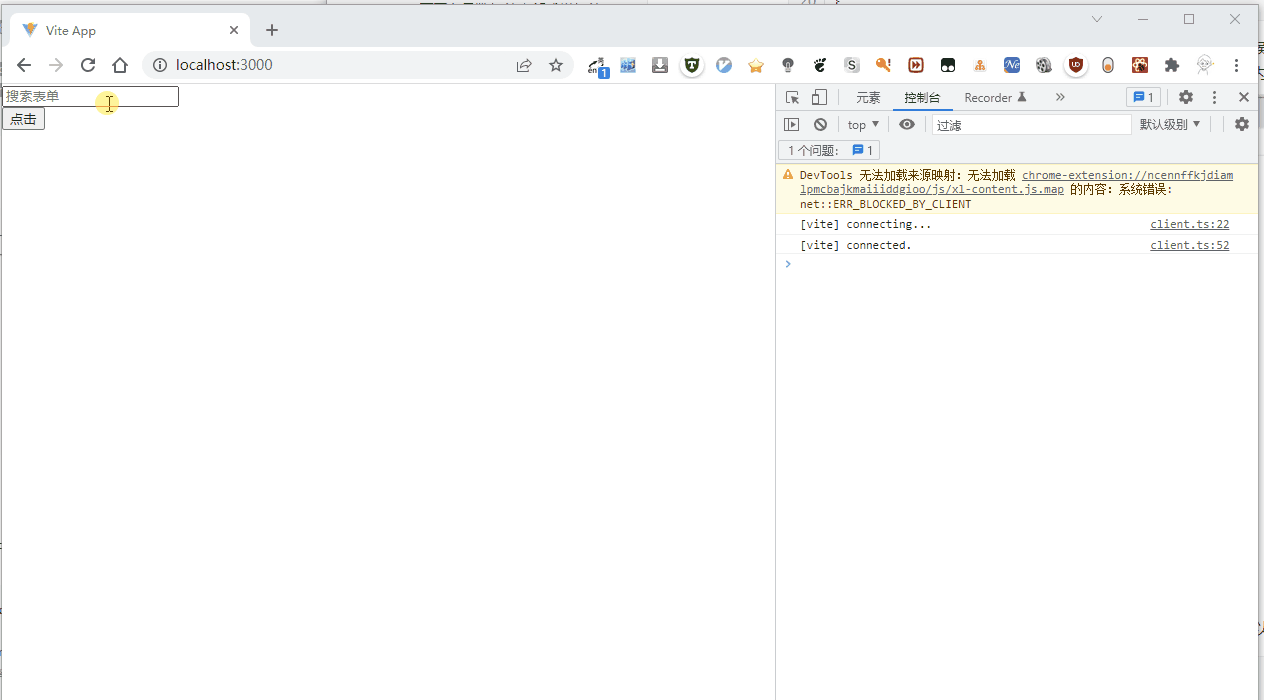Reload the localhost page
1264x700 pixels.
pyautogui.click(x=88, y=65)
